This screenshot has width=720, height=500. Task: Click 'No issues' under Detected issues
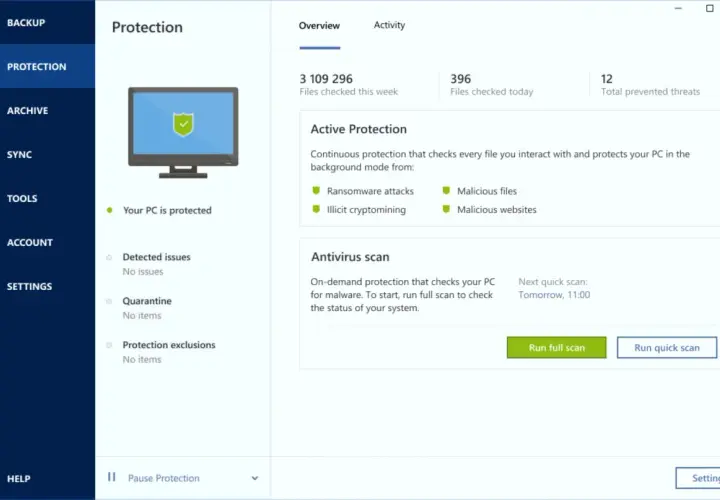(143, 271)
